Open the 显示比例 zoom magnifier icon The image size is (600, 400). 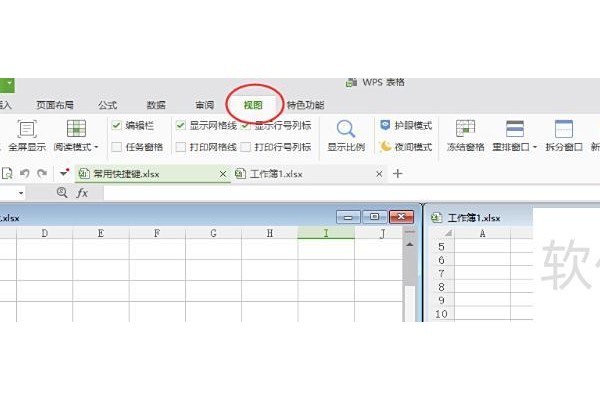[346, 129]
